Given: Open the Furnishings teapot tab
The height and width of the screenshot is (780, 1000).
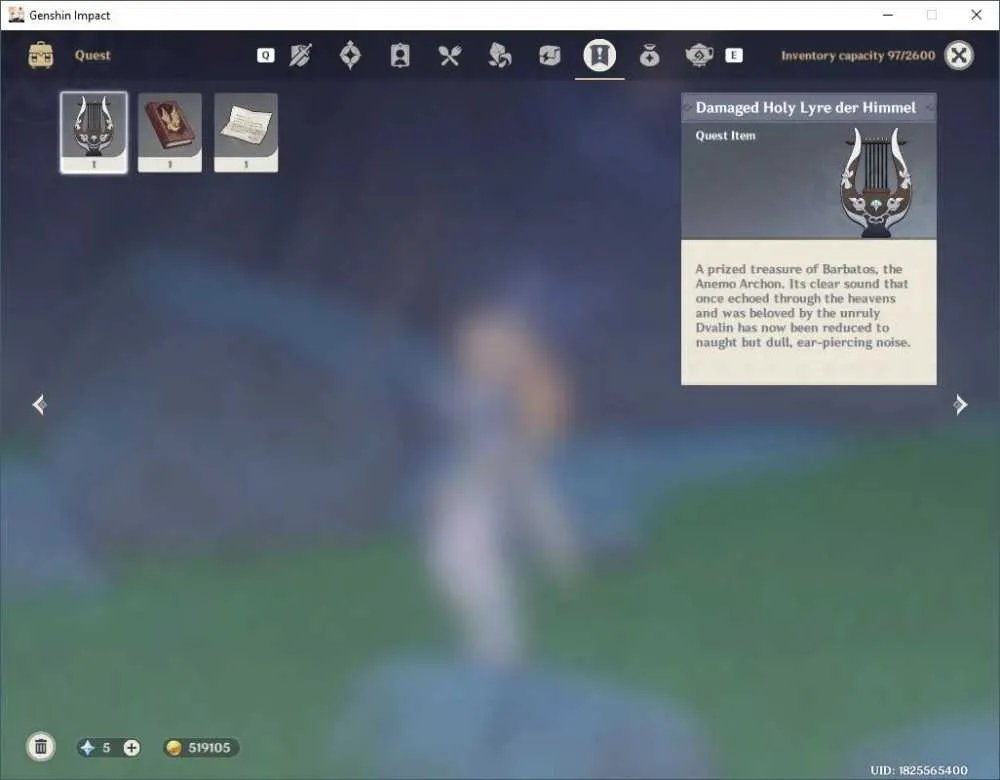Looking at the screenshot, I should pos(699,55).
